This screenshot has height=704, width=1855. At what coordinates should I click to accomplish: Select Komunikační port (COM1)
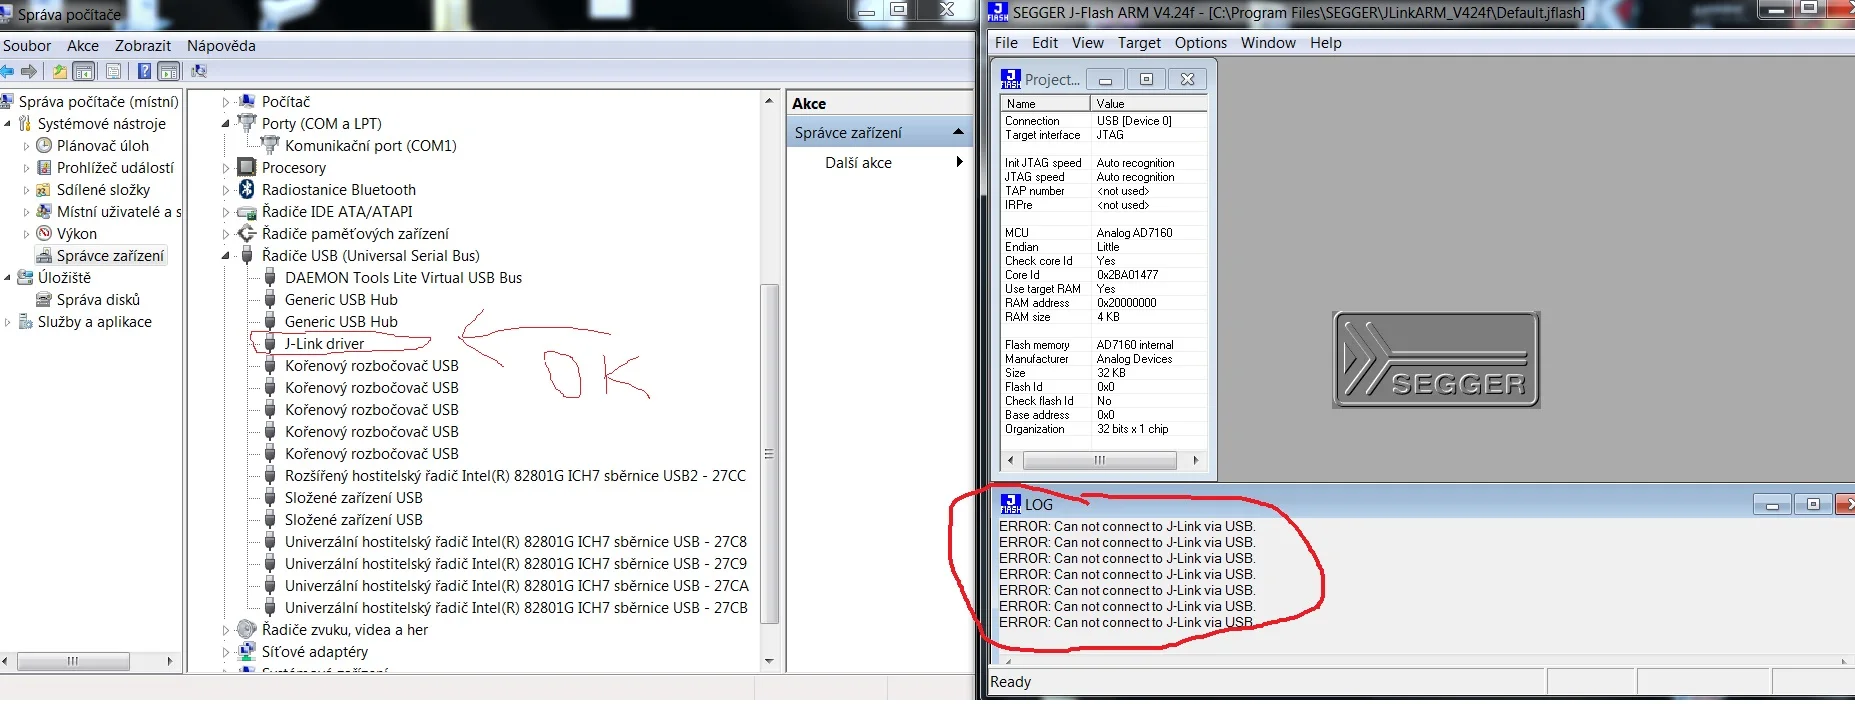pyautogui.click(x=370, y=145)
